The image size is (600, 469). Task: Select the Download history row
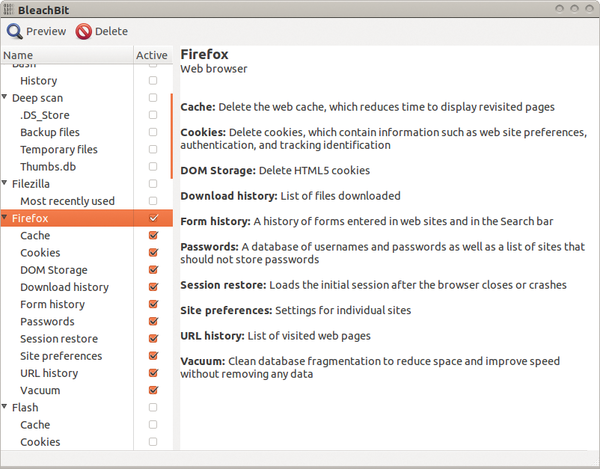click(86, 287)
